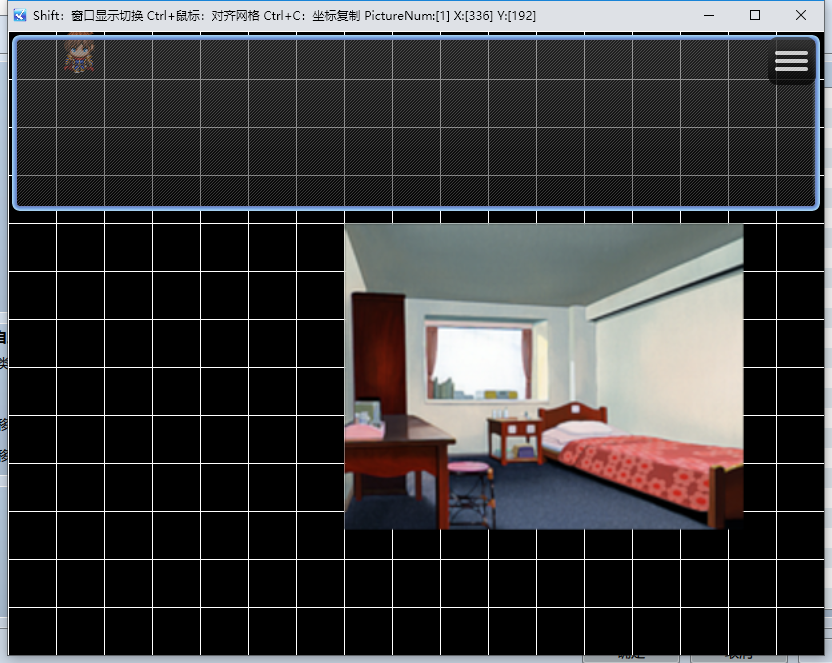The width and height of the screenshot is (832, 663).
Task: Select the character sprite in the message window
Action: click(79, 53)
